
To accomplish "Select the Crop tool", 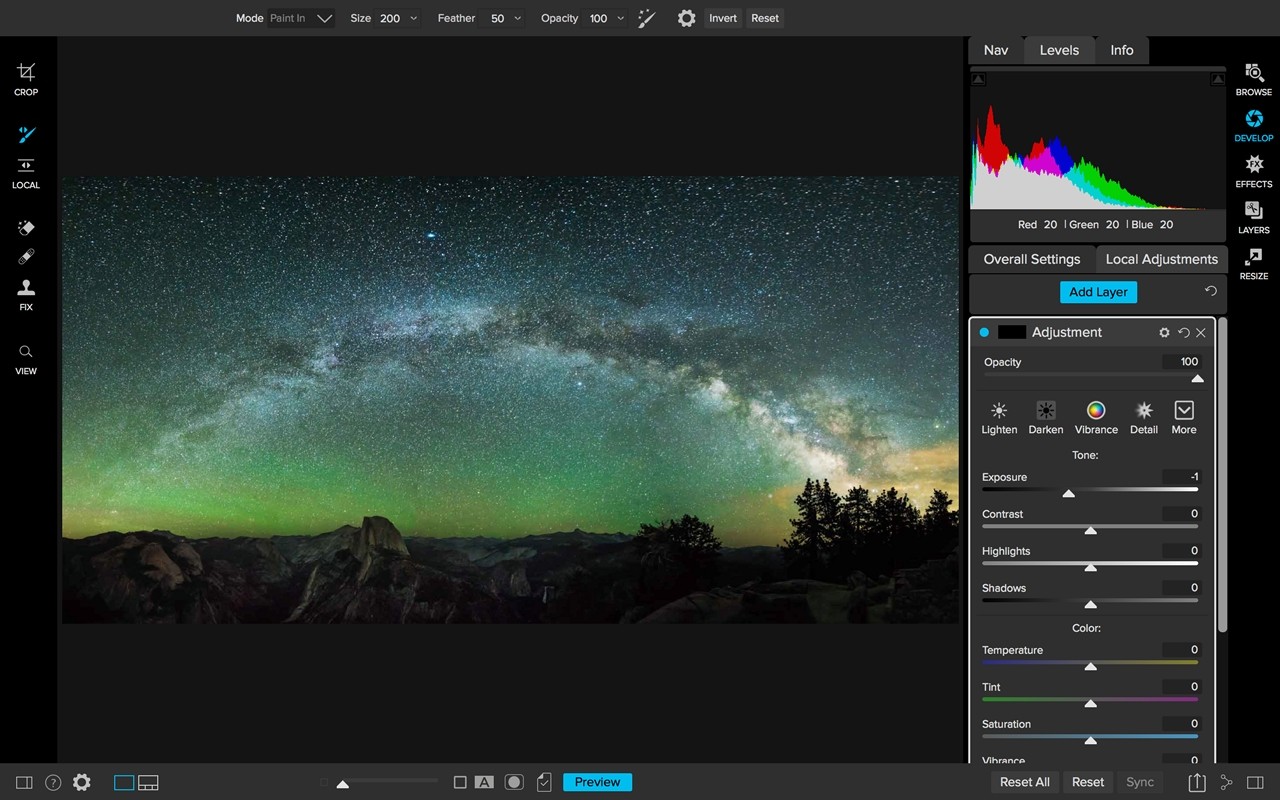I will 26,79.
